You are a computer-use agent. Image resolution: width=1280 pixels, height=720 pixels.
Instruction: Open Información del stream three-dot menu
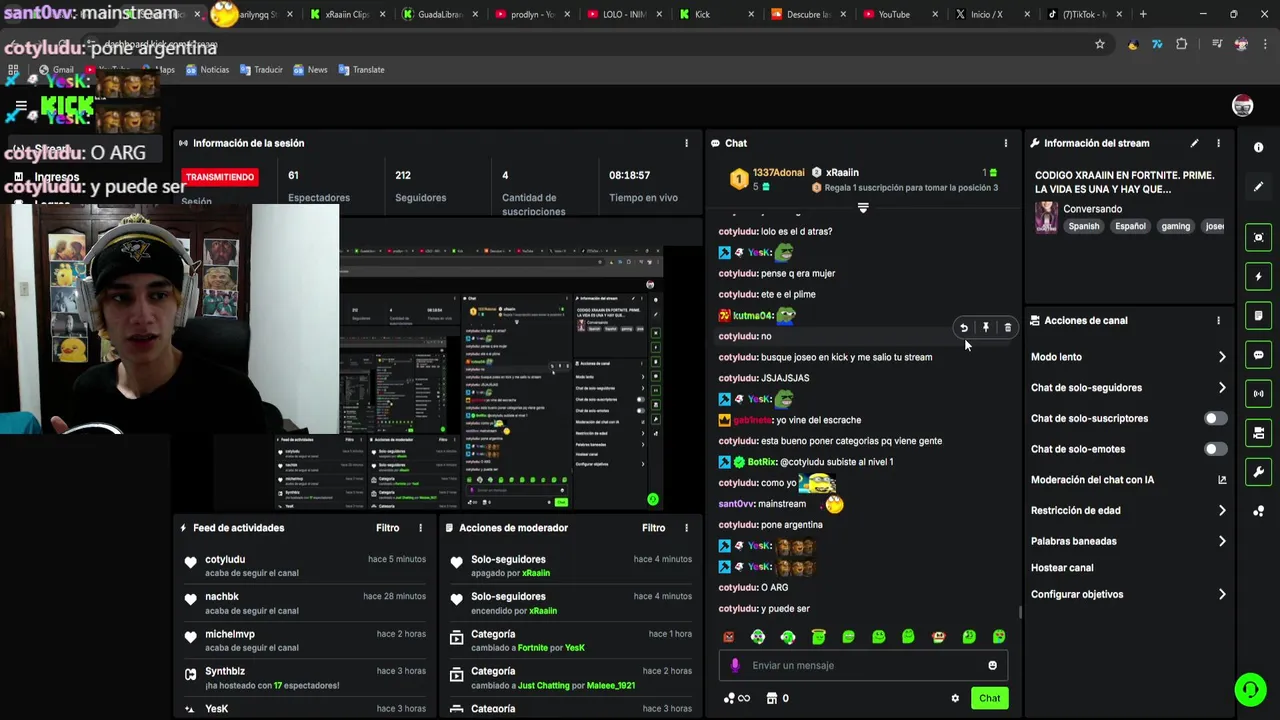coord(1218,143)
